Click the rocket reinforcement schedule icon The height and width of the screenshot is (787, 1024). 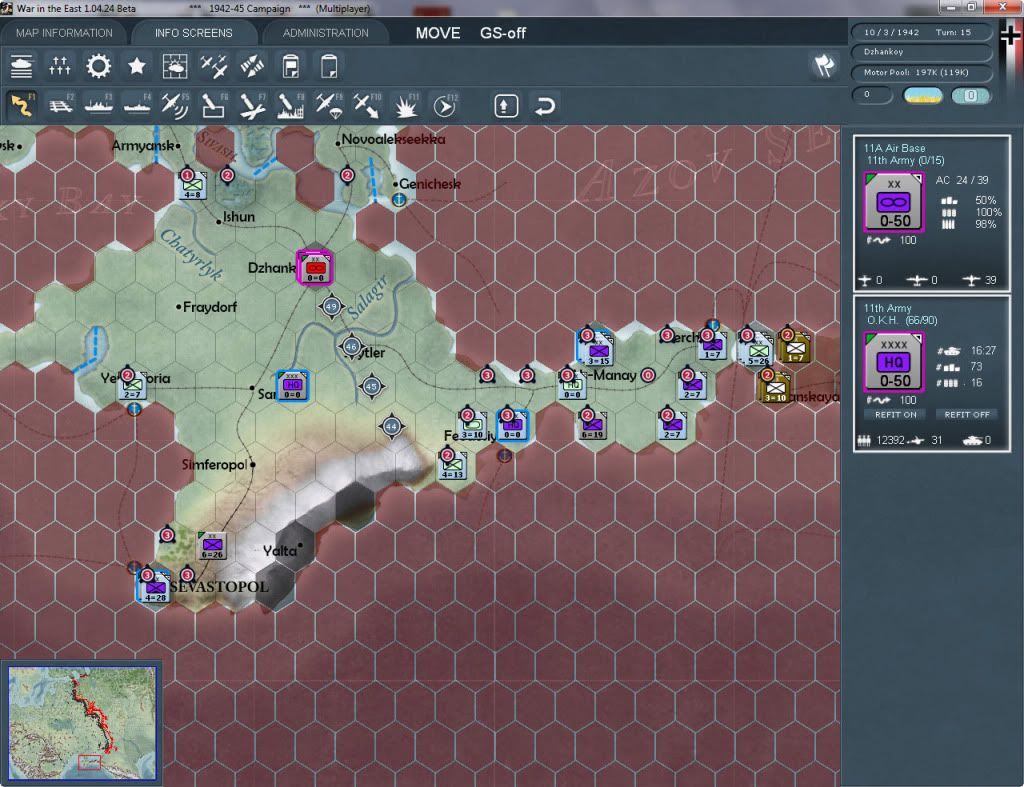pyautogui.click(x=252, y=66)
